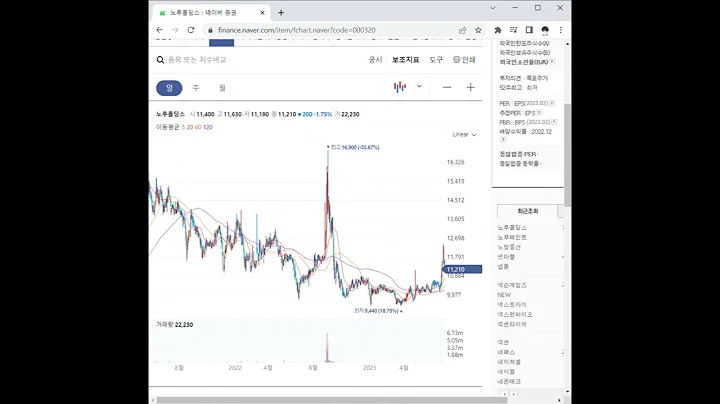Open the 도구 tools menu
The height and width of the screenshot is (404, 720).
(436, 60)
